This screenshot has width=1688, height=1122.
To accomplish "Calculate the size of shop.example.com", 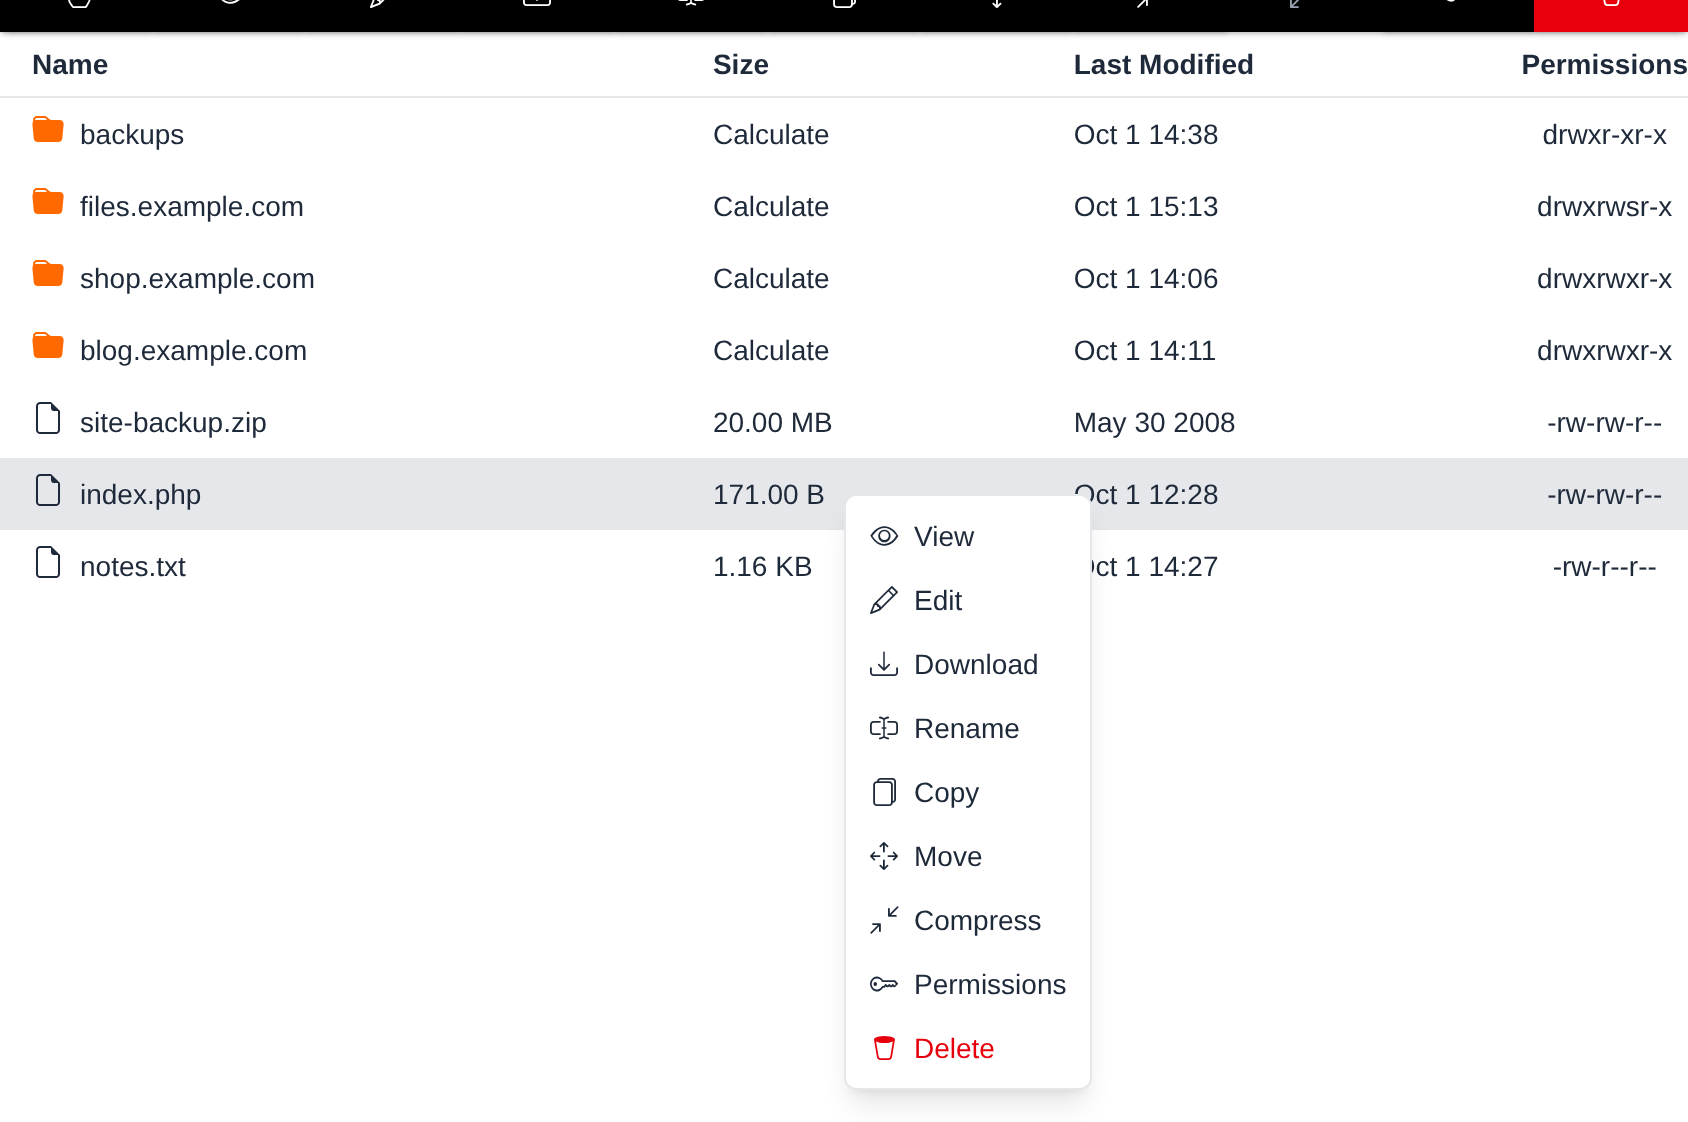I will tap(770, 278).
